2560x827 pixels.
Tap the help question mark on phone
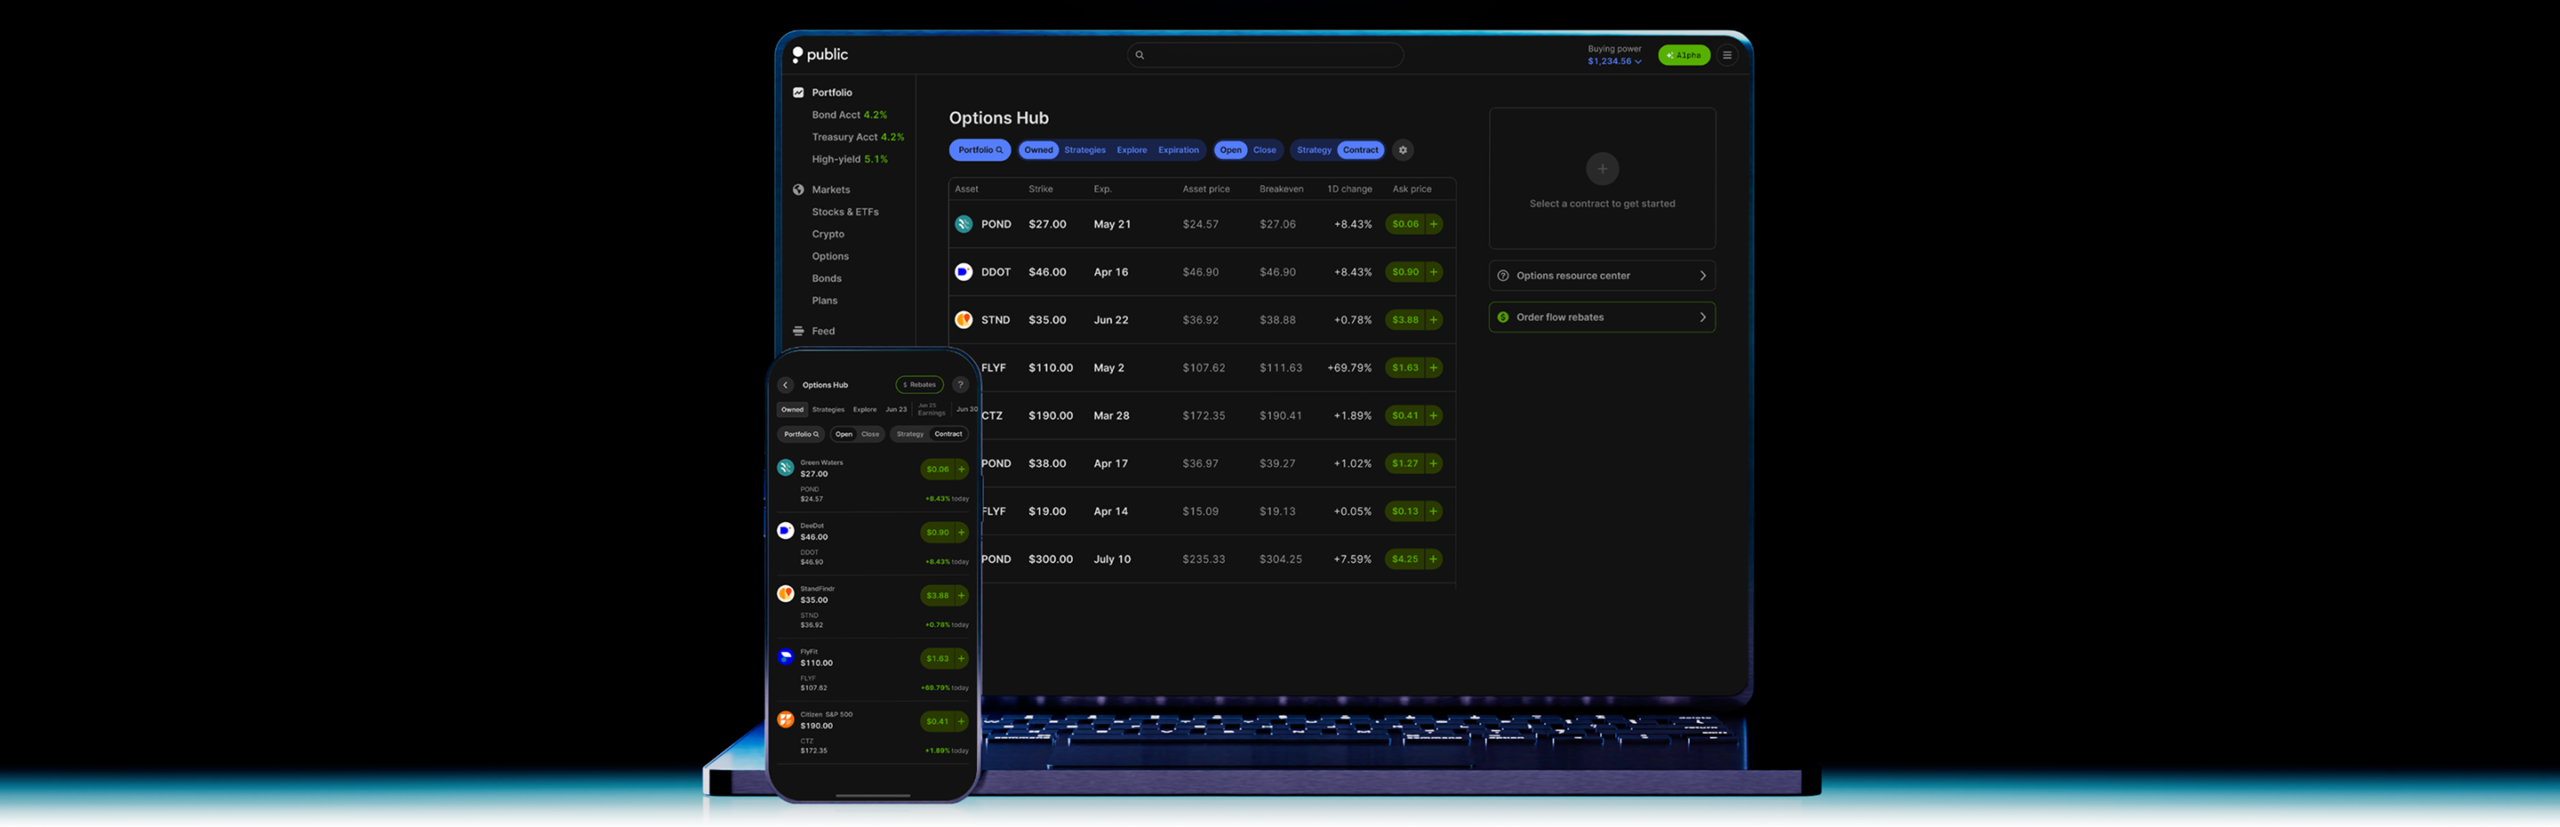tap(960, 385)
